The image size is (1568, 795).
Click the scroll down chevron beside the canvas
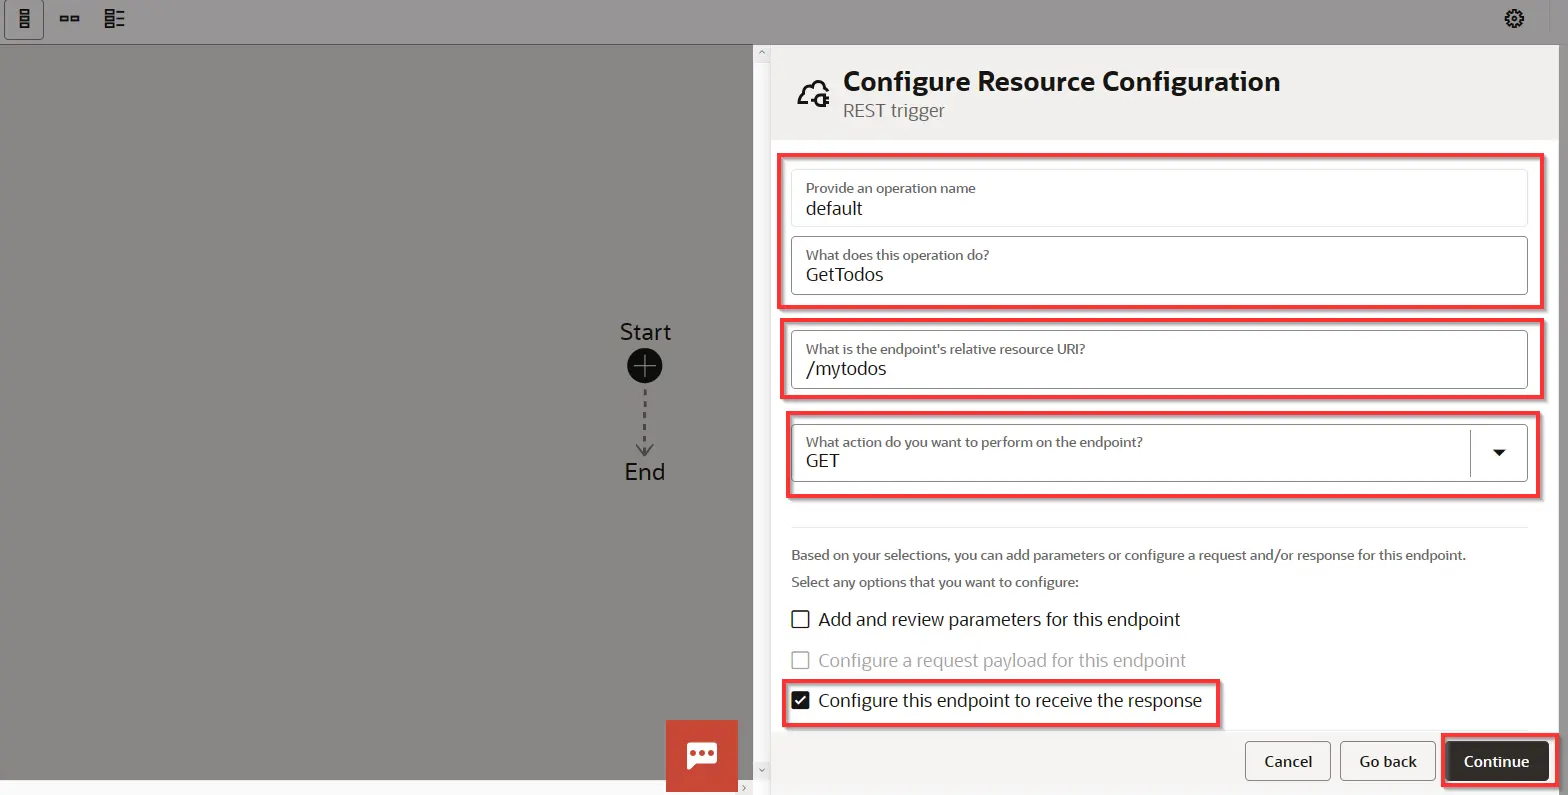[x=762, y=769]
